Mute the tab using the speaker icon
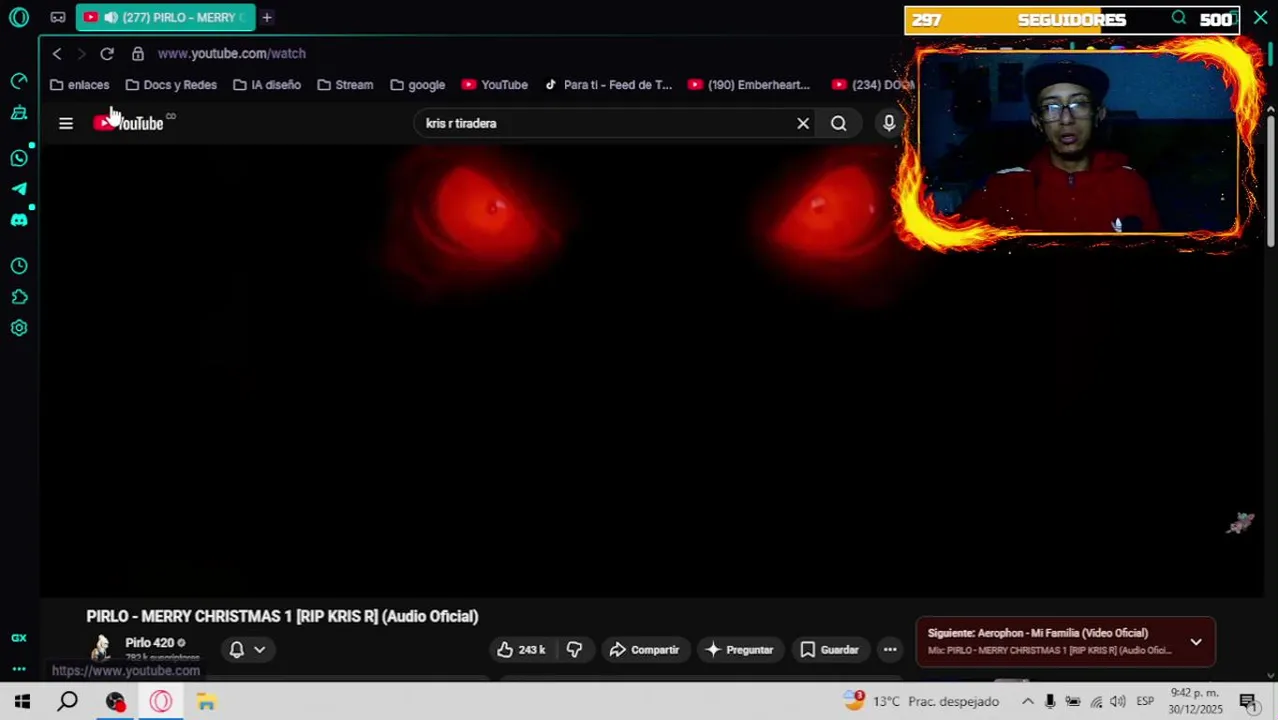Screen dimensions: 1278x720 coord(111,17)
